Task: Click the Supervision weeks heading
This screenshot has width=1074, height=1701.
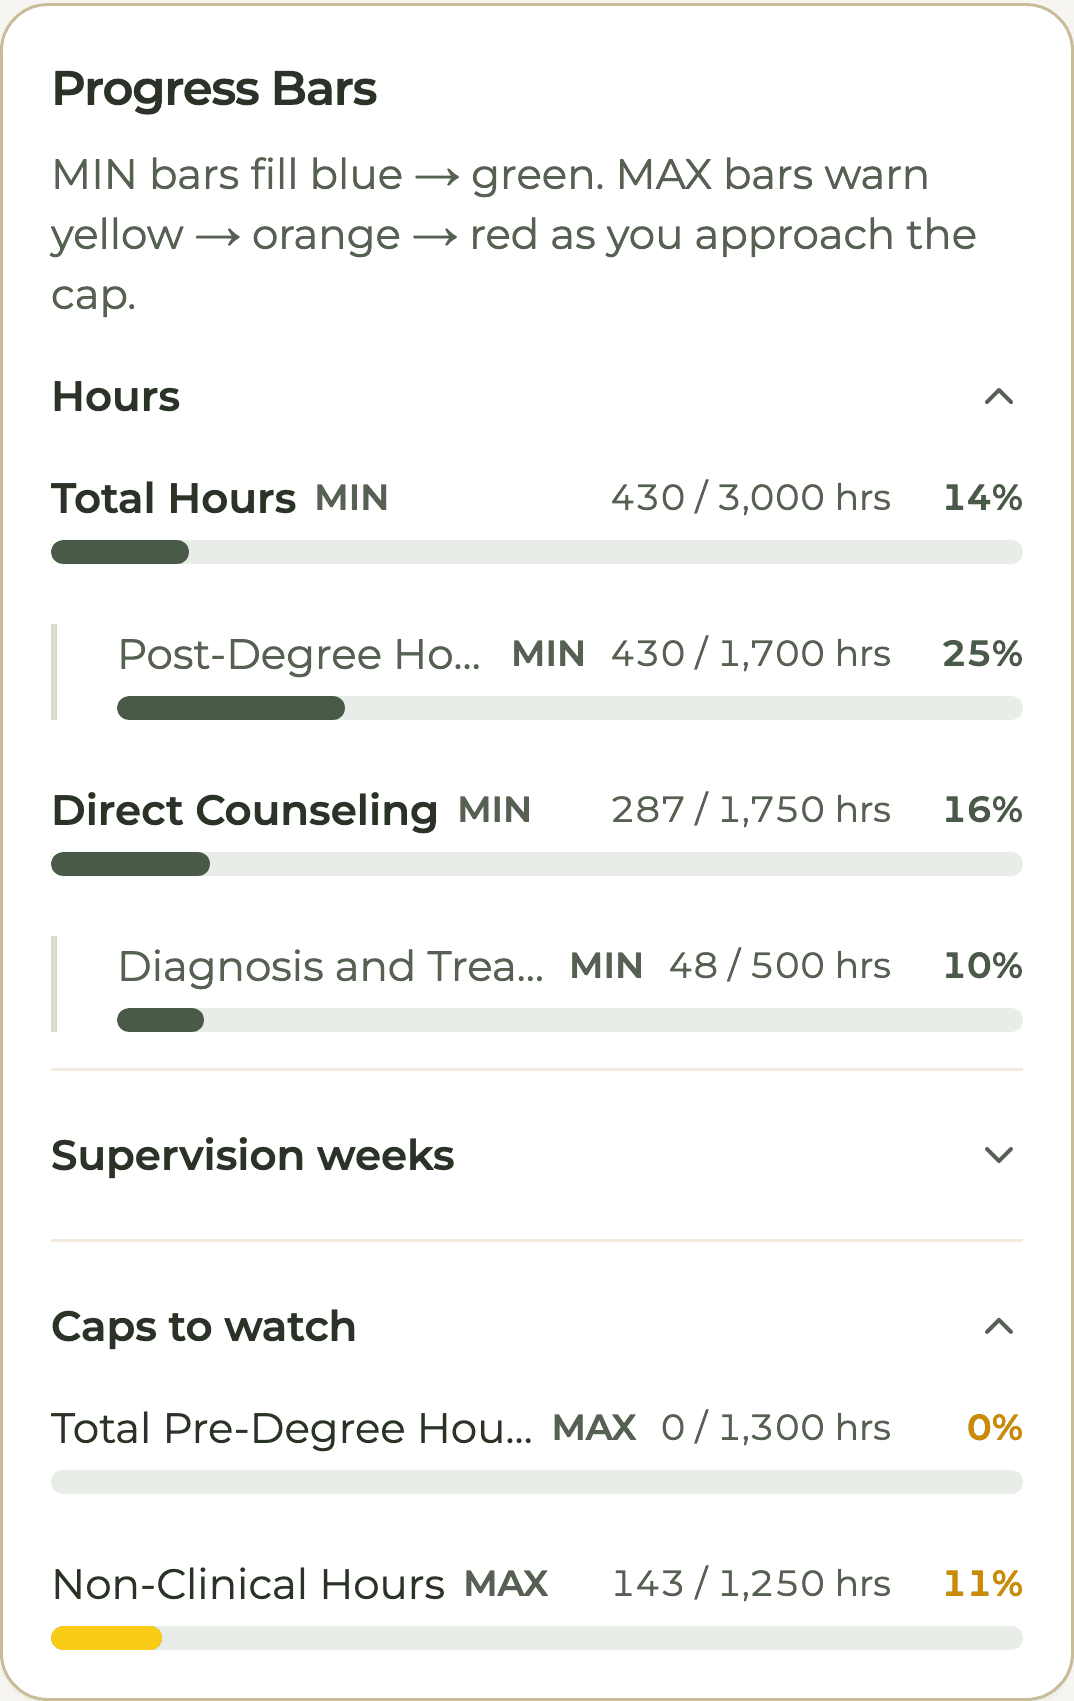Action: [253, 1155]
